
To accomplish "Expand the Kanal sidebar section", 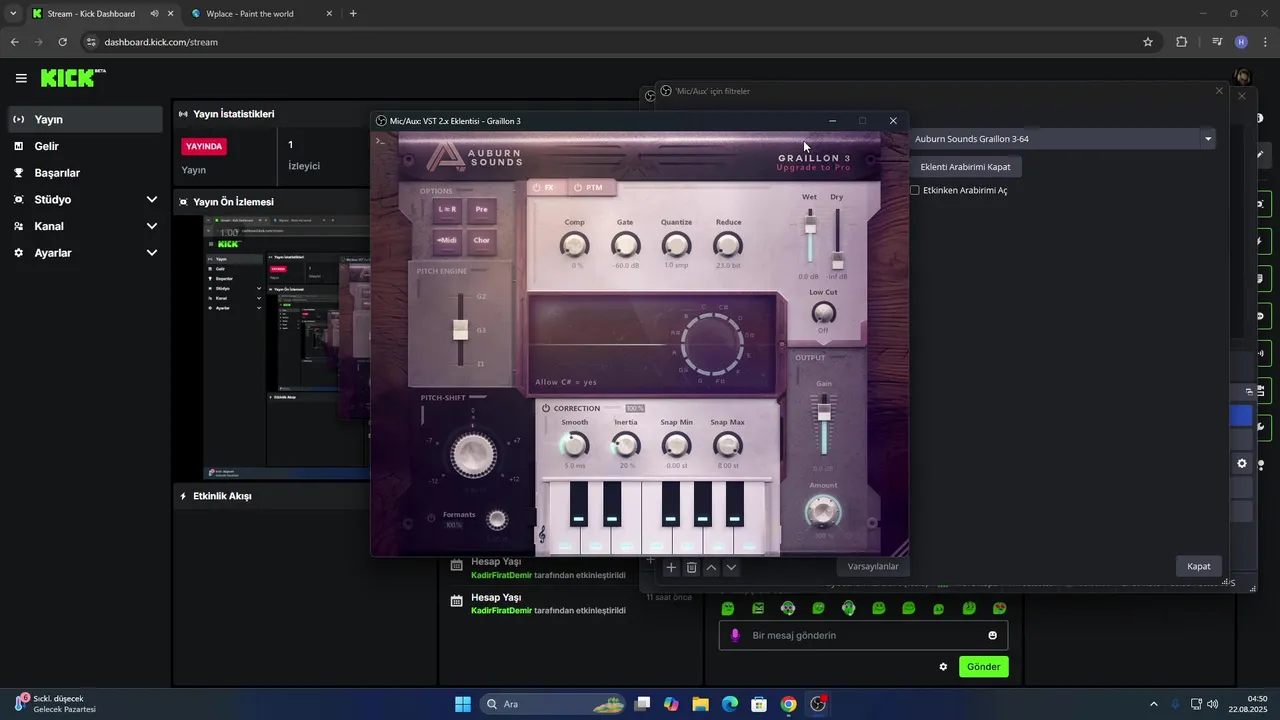I will pyautogui.click(x=85, y=226).
